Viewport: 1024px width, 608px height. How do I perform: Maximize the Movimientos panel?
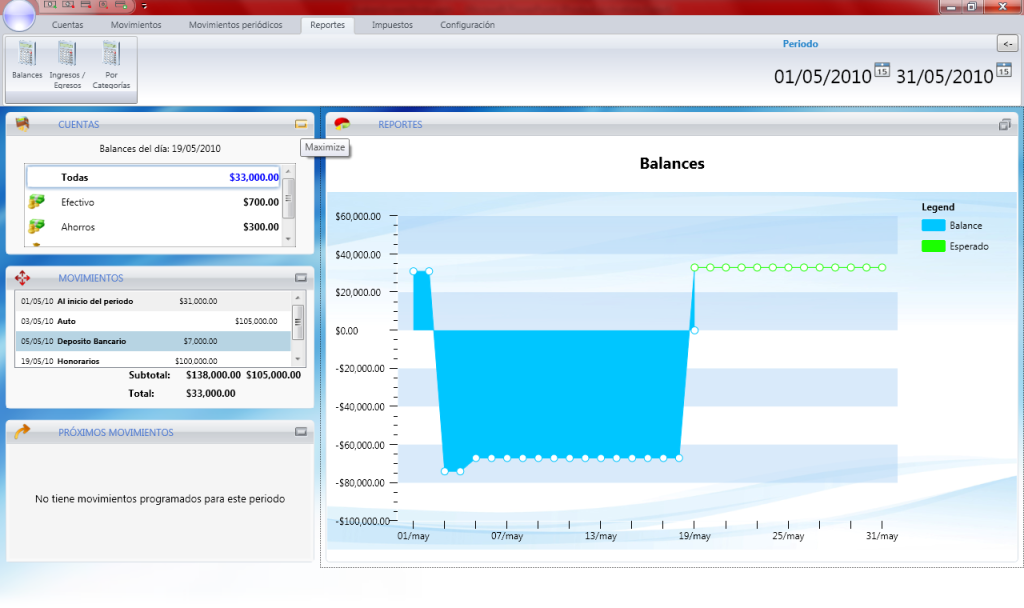point(300,278)
